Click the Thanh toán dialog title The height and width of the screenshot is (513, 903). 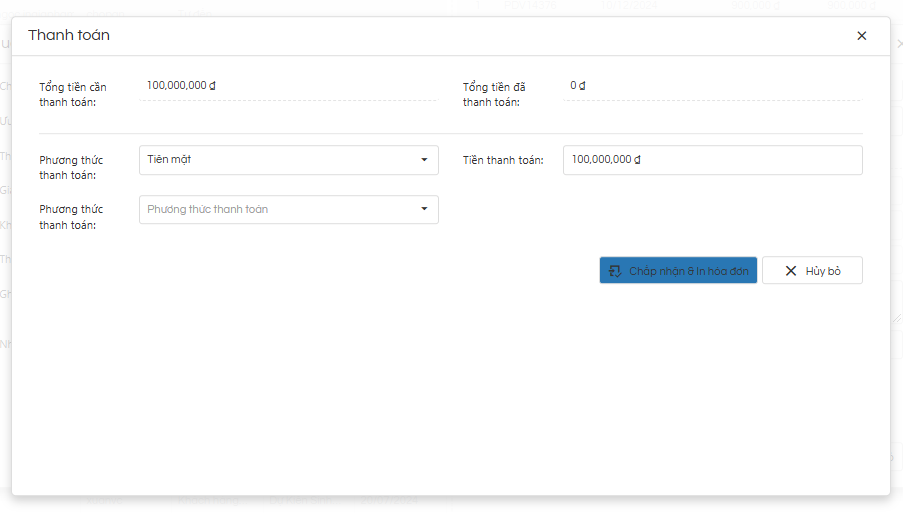pos(69,36)
